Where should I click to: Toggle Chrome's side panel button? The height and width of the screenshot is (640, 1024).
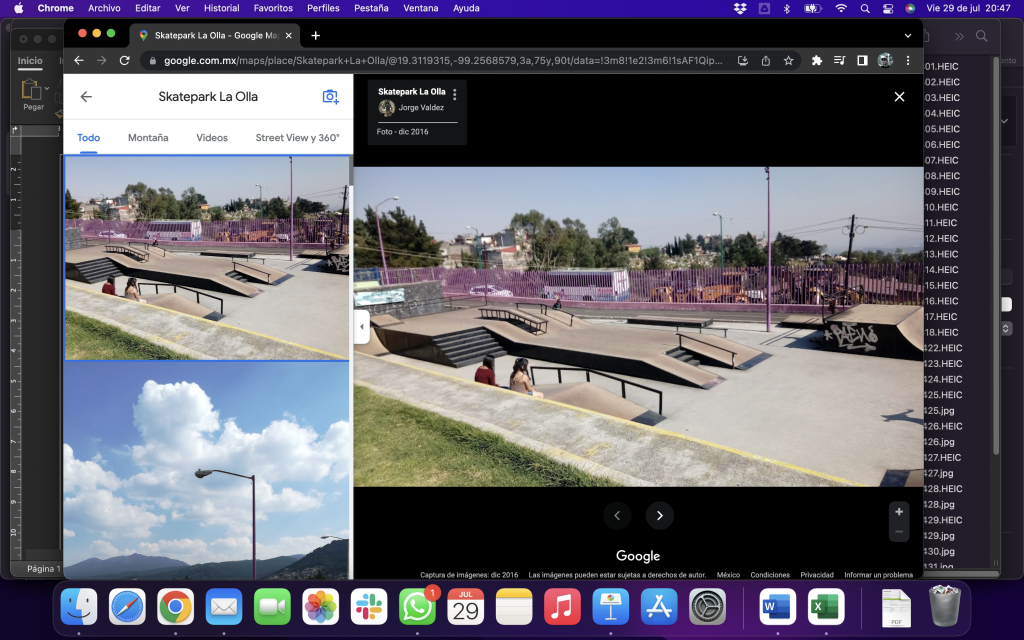tap(862, 60)
